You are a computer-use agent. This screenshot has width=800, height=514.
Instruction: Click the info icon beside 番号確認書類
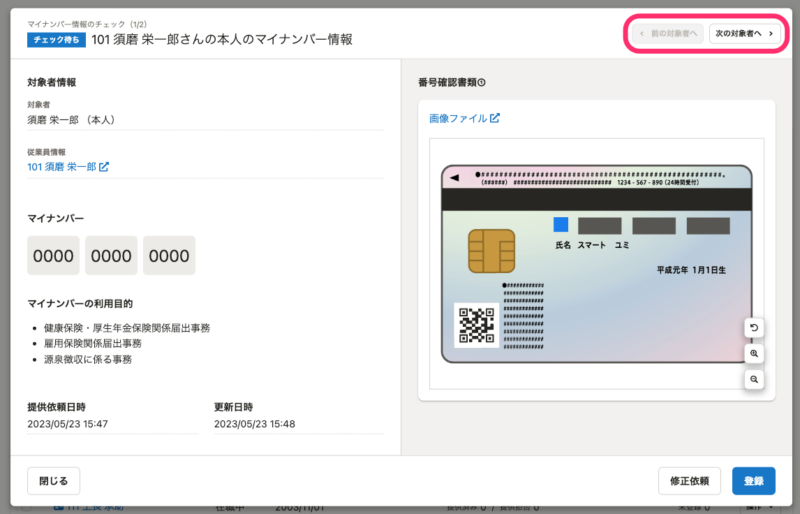pyautogui.click(x=482, y=82)
